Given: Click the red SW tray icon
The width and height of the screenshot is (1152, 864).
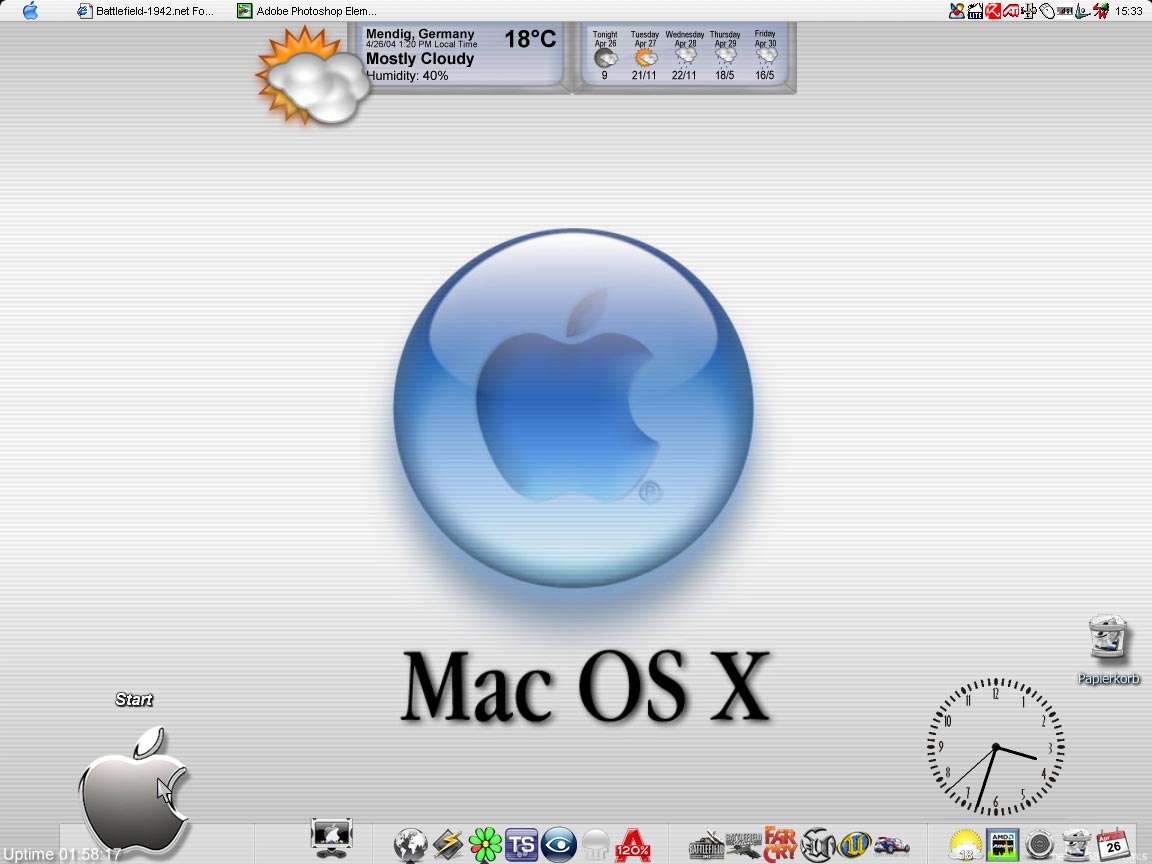Looking at the screenshot, I should click(x=1101, y=11).
